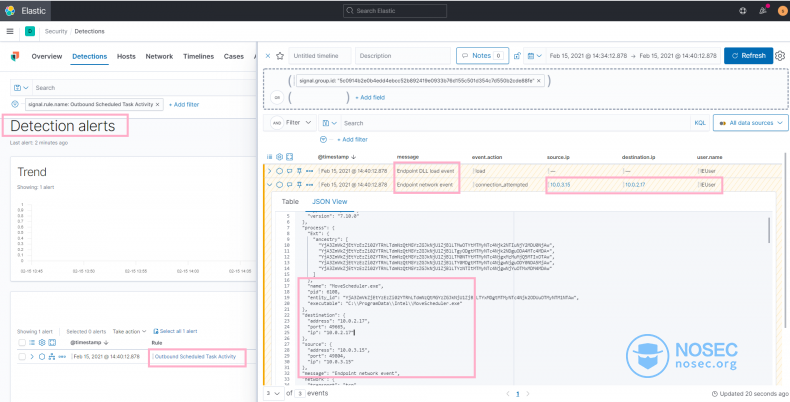
Task: Open the timeline settings gear
Action: (780, 56)
